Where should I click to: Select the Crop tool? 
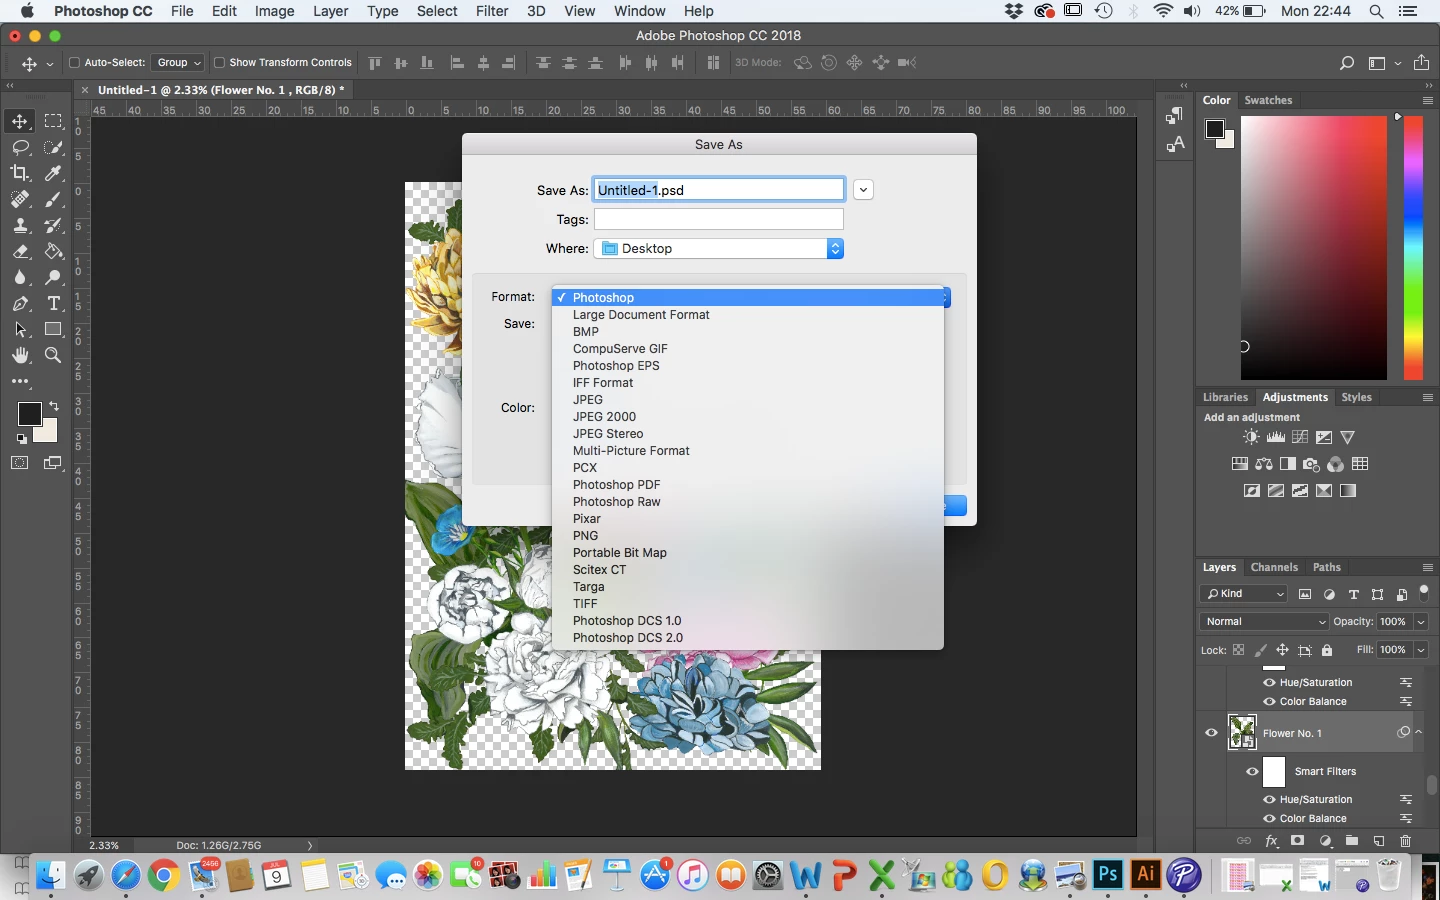click(20, 174)
